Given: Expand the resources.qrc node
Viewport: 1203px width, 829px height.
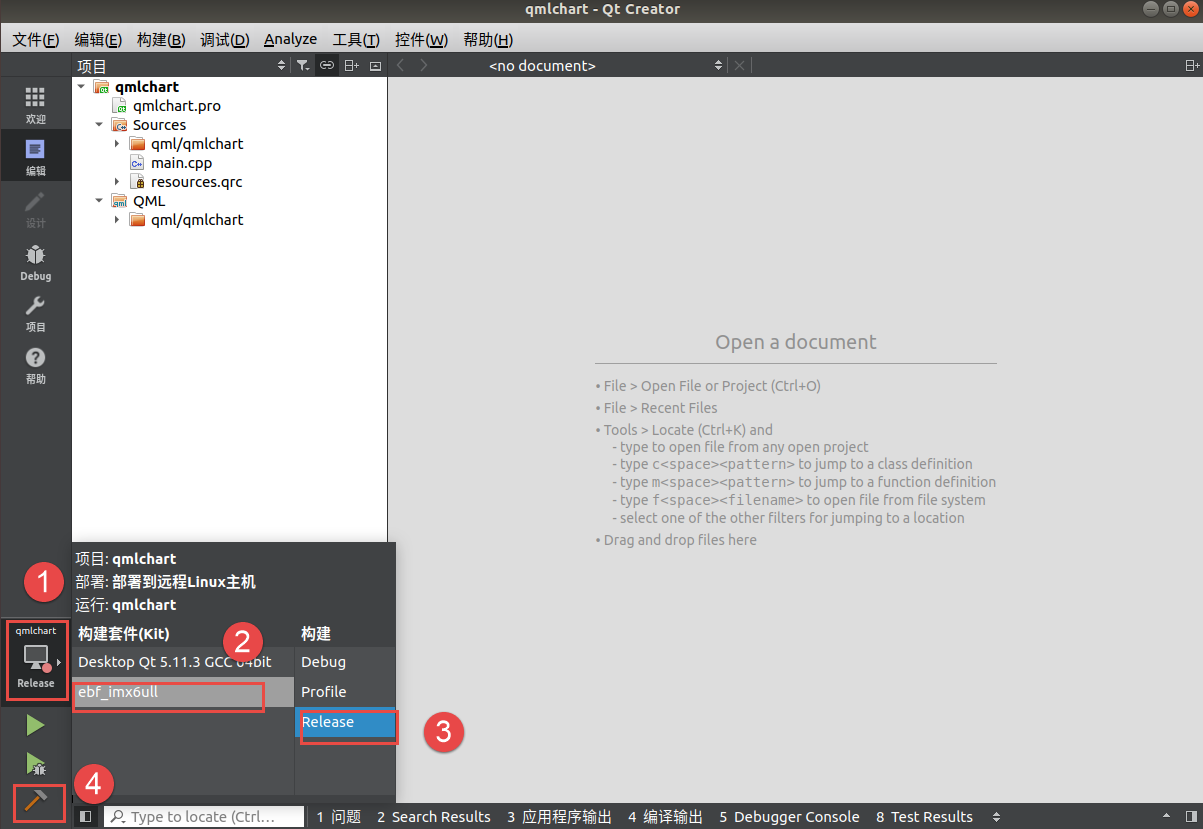Looking at the screenshot, I should click(x=117, y=182).
